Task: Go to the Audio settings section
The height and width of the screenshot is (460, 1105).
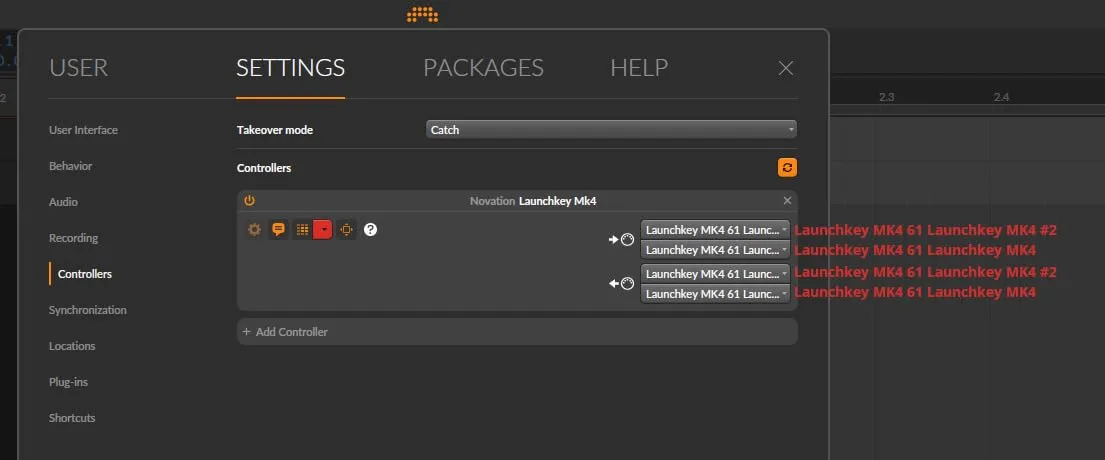Action: click(63, 202)
